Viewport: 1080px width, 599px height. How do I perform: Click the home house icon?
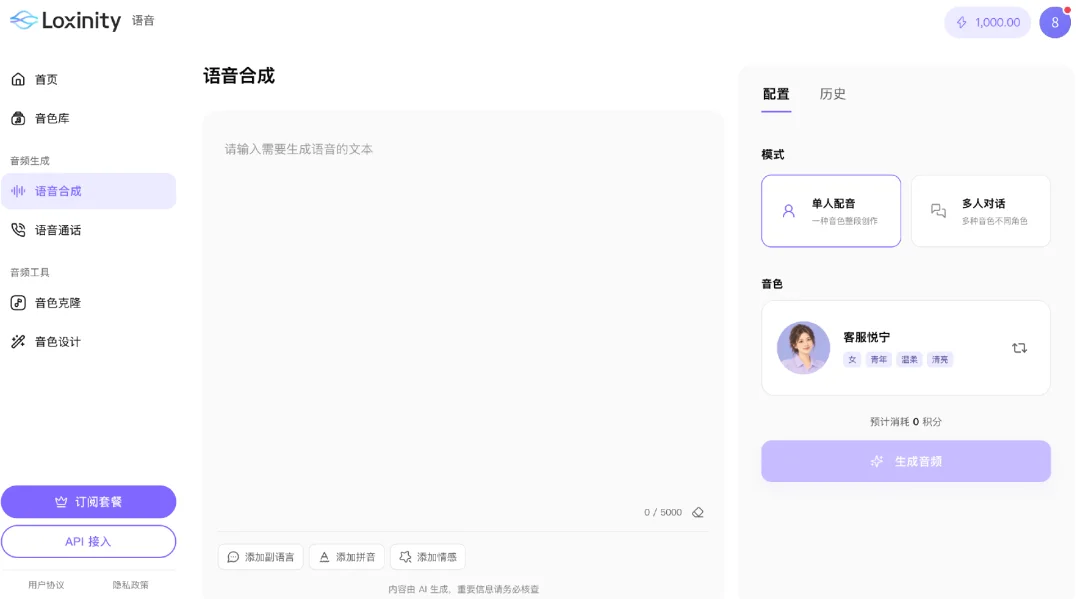click(x=18, y=79)
